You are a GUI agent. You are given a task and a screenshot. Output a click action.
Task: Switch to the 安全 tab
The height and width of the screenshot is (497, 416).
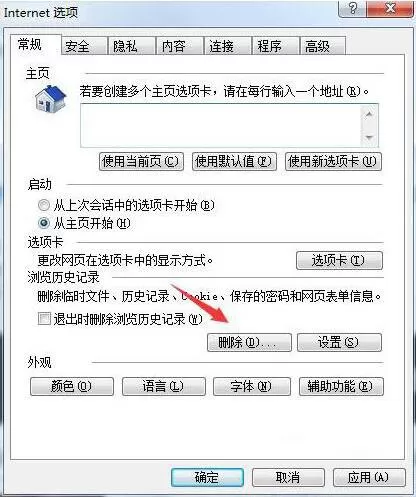pyautogui.click(x=77, y=46)
